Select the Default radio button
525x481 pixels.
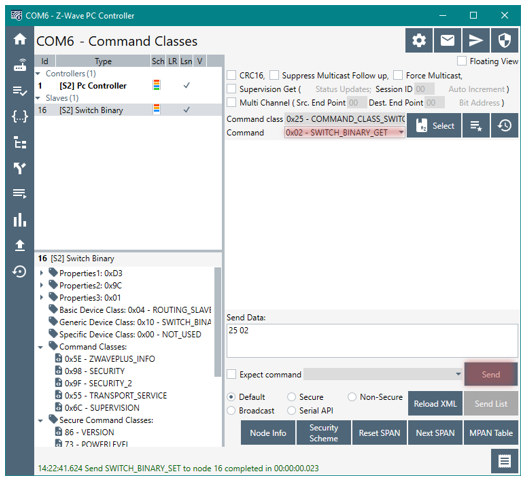pyautogui.click(x=231, y=397)
